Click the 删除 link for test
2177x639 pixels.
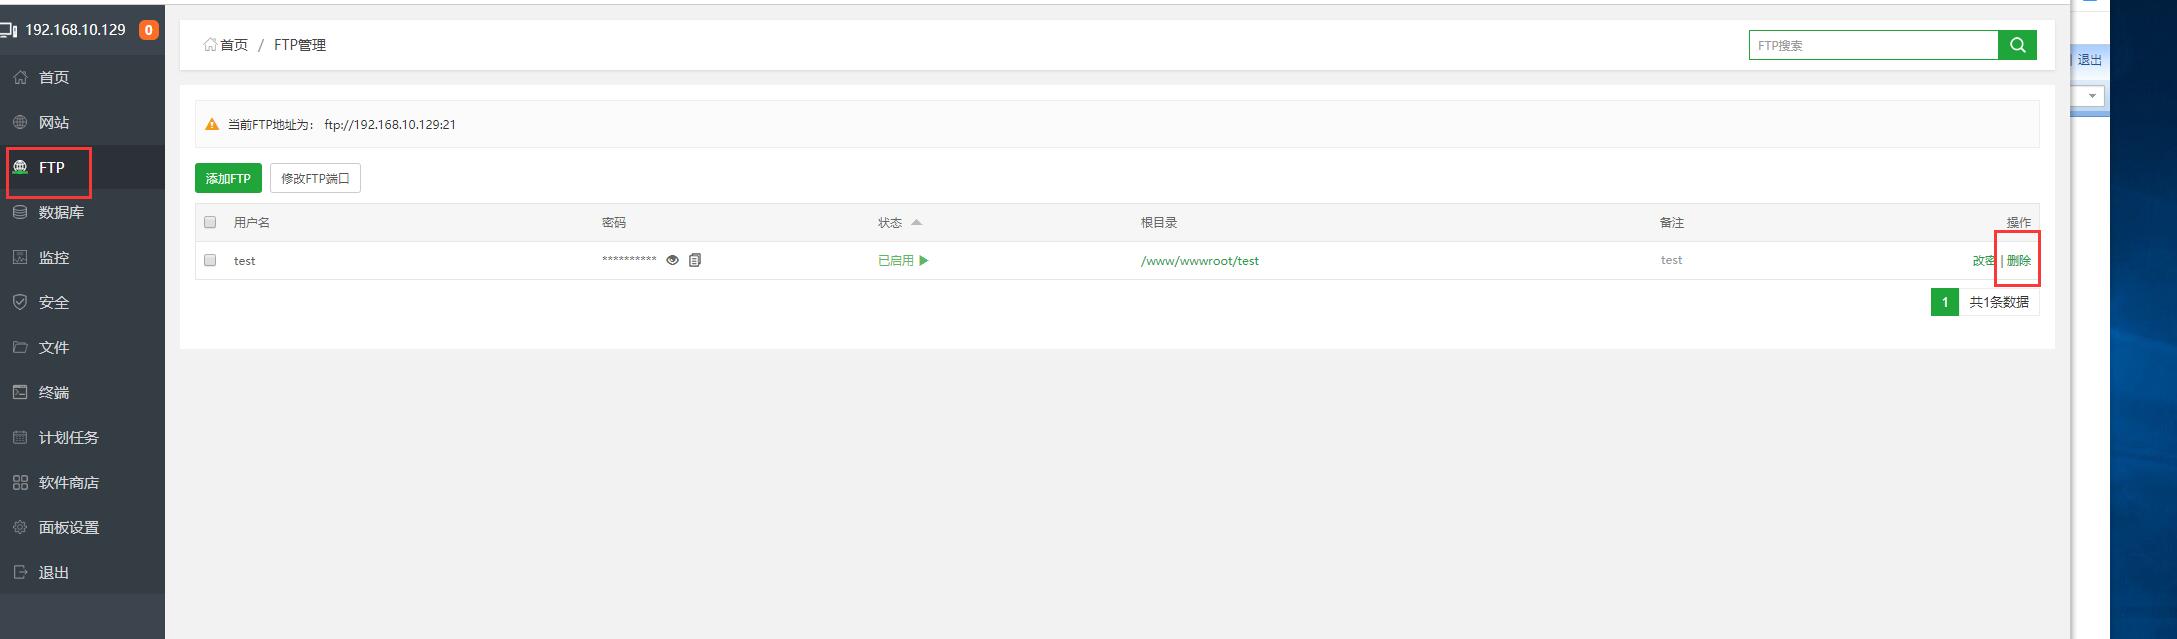[2019, 260]
